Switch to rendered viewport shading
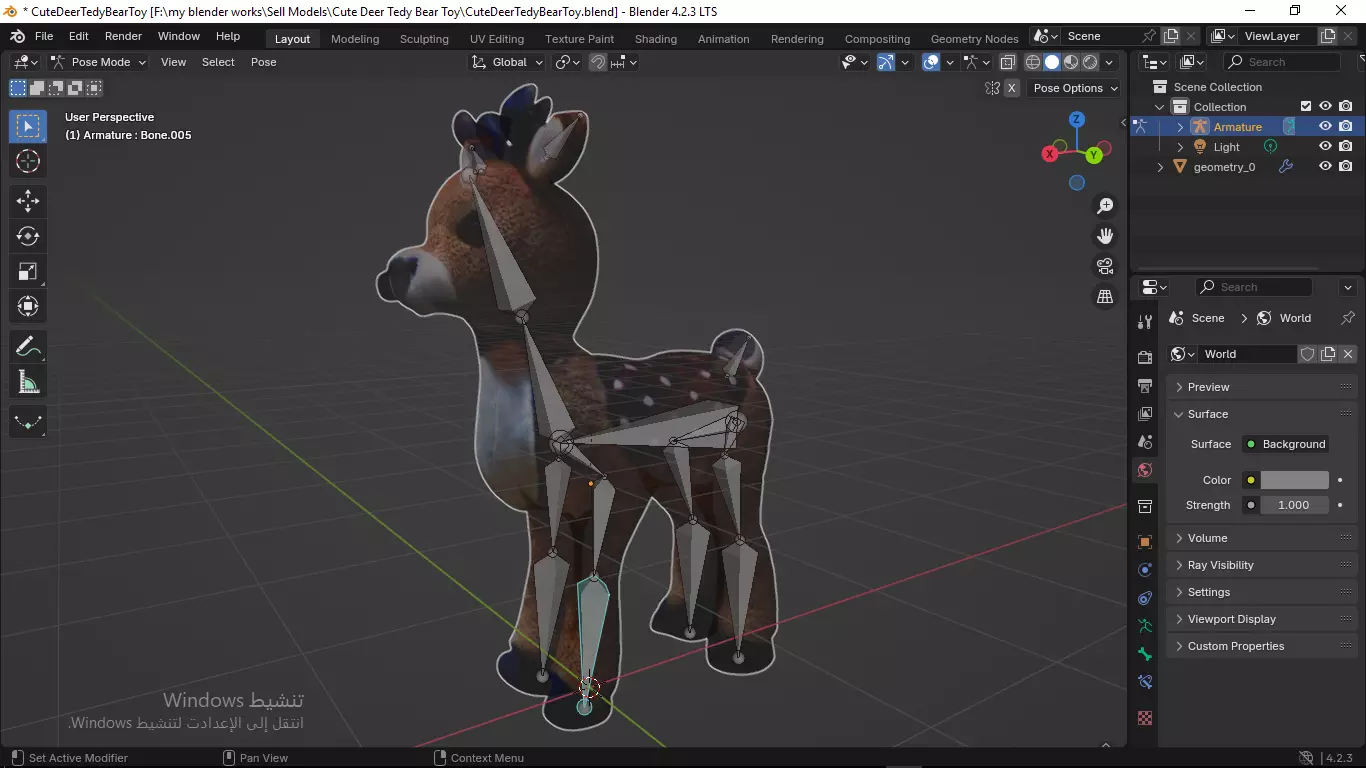This screenshot has height=768, width=1366. pos(1090,62)
